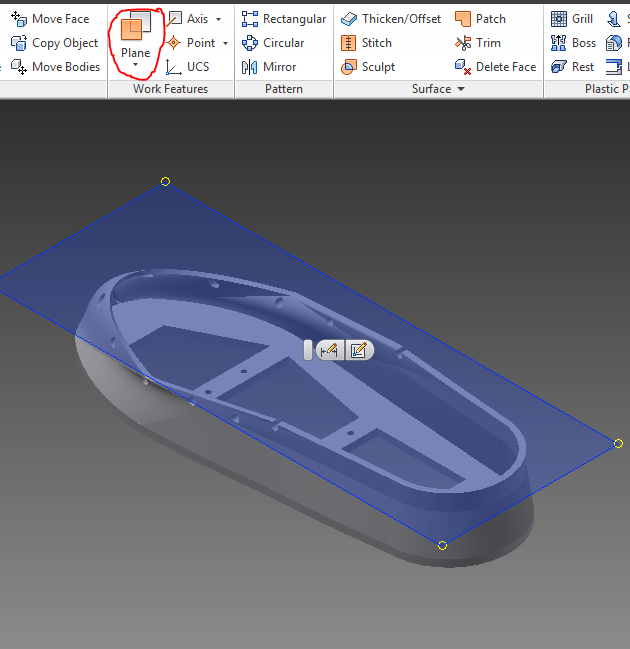Click the top corner handle of the plane
This screenshot has width=630, height=649.
(165, 181)
